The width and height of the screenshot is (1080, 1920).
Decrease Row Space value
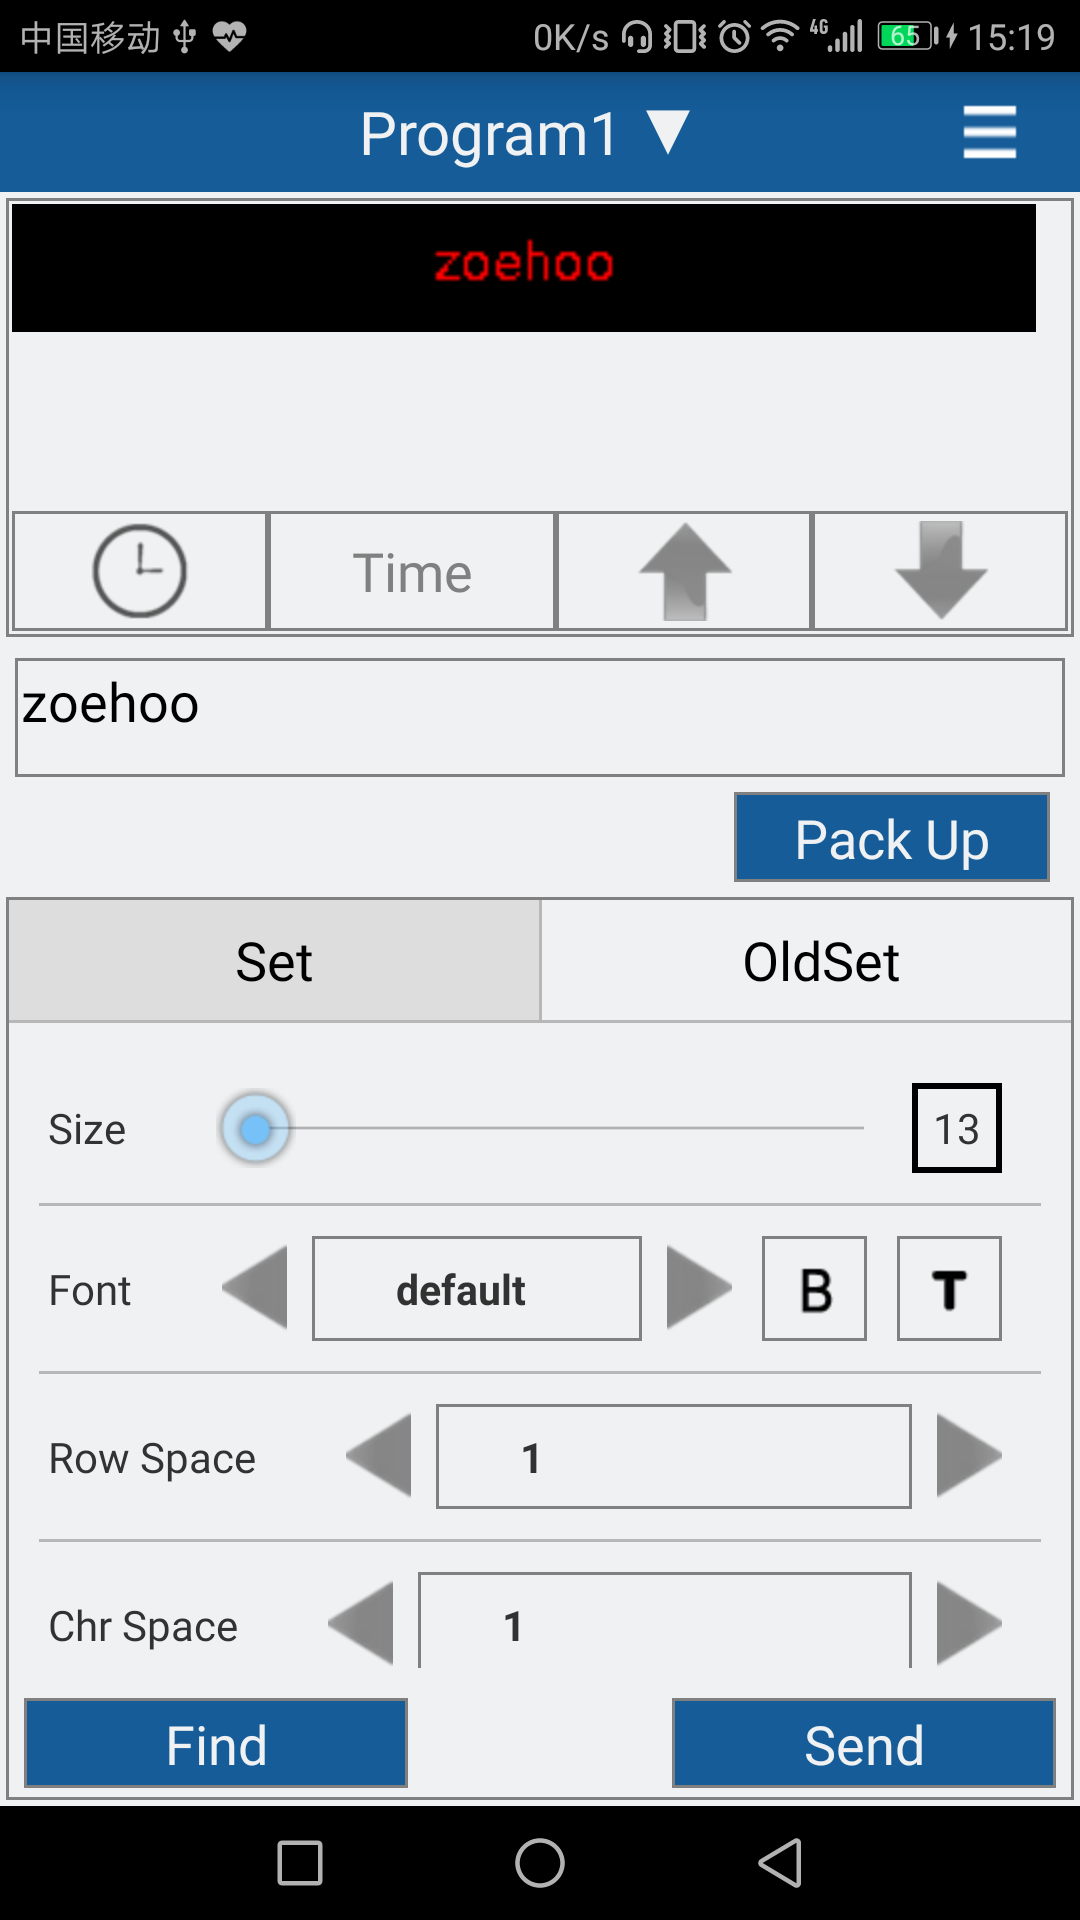tap(380, 1456)
